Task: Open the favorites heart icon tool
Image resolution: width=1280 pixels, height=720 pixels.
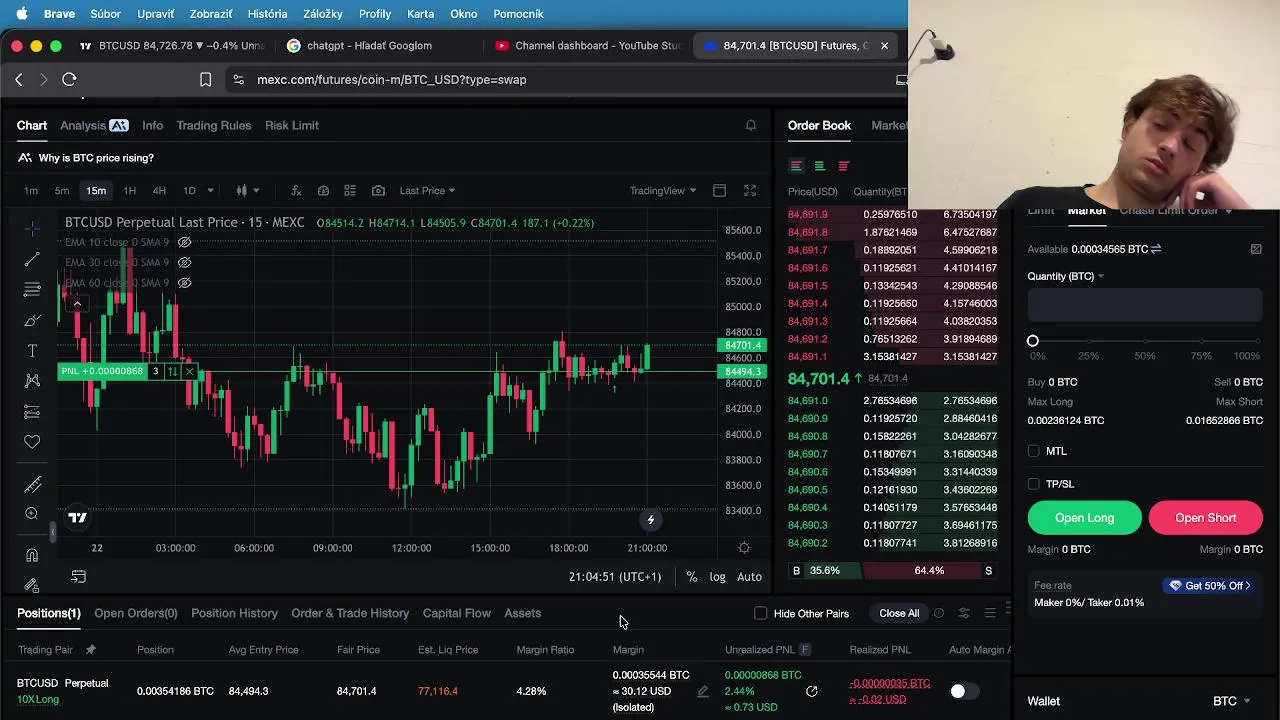Action: [x=32, y=441]
